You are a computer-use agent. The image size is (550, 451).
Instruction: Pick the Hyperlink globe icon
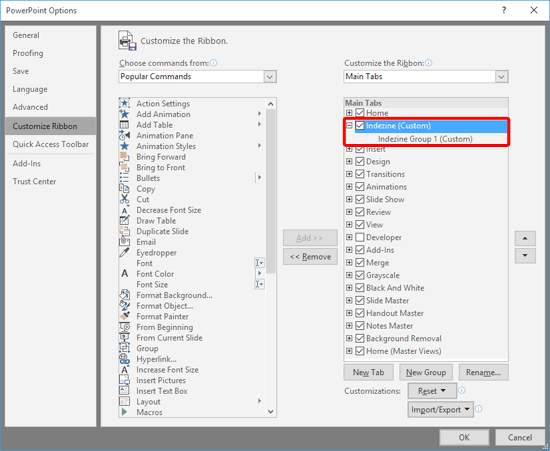(125, 359)
